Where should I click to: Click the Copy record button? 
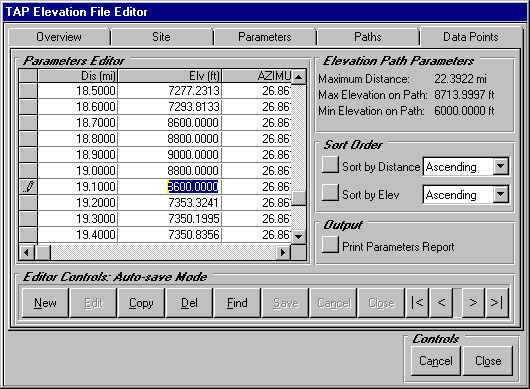[141, 303]
